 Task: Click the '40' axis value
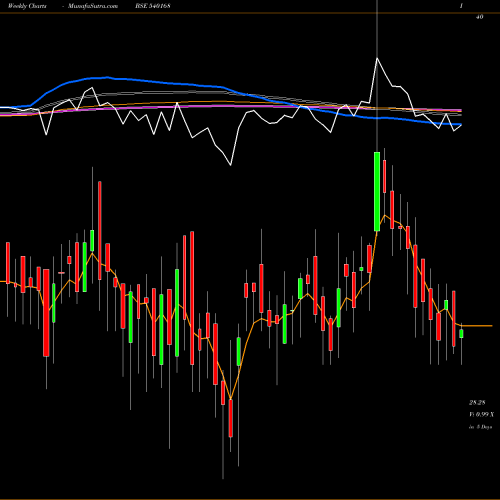[479, 17]
